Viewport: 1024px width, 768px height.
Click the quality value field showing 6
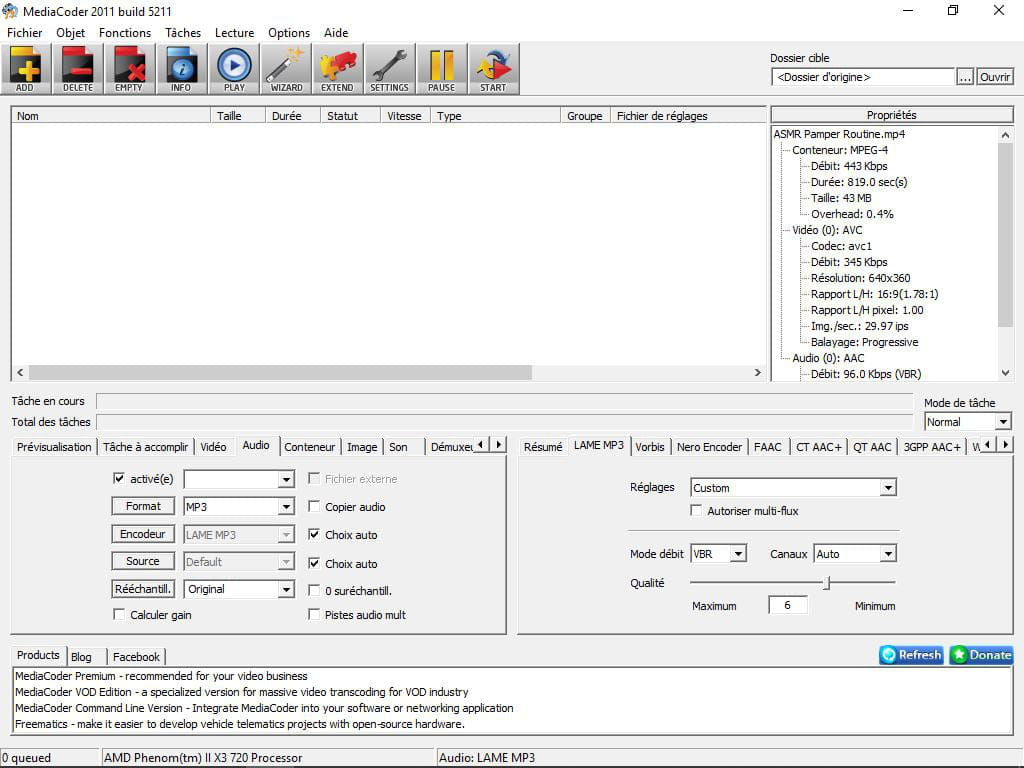(x=788, y=605)
